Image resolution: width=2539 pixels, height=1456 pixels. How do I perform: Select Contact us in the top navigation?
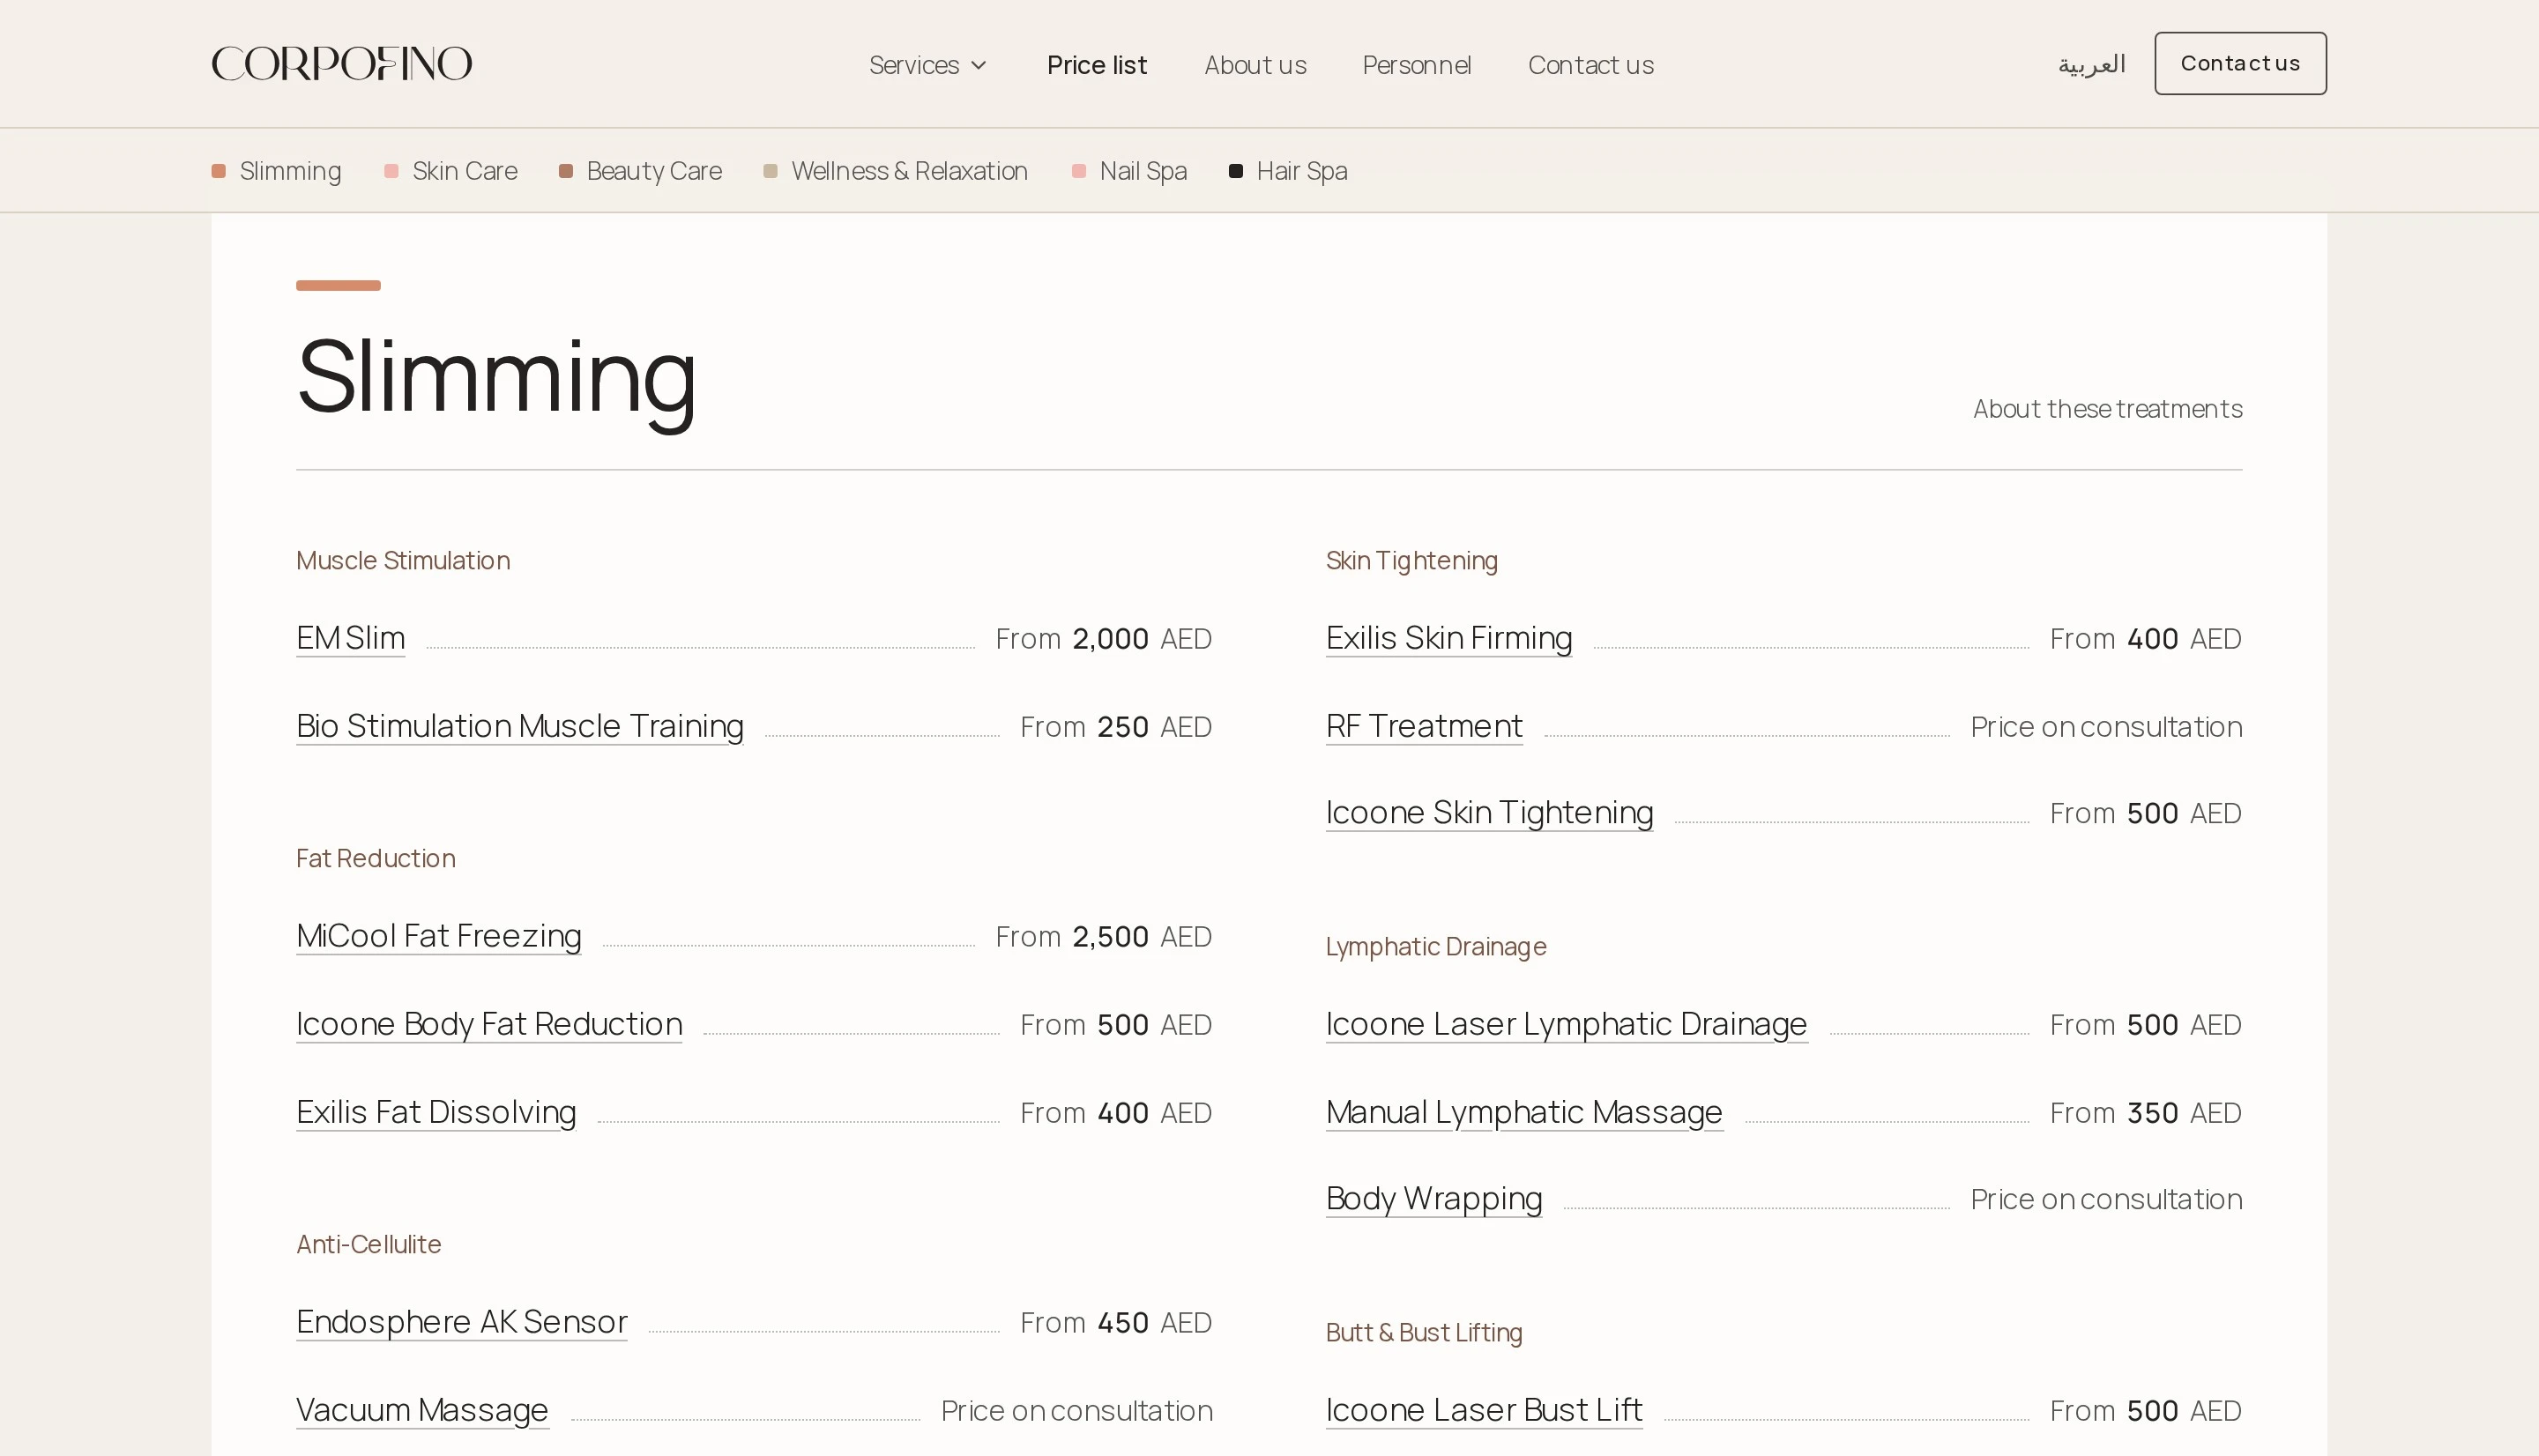(1591, 65)
